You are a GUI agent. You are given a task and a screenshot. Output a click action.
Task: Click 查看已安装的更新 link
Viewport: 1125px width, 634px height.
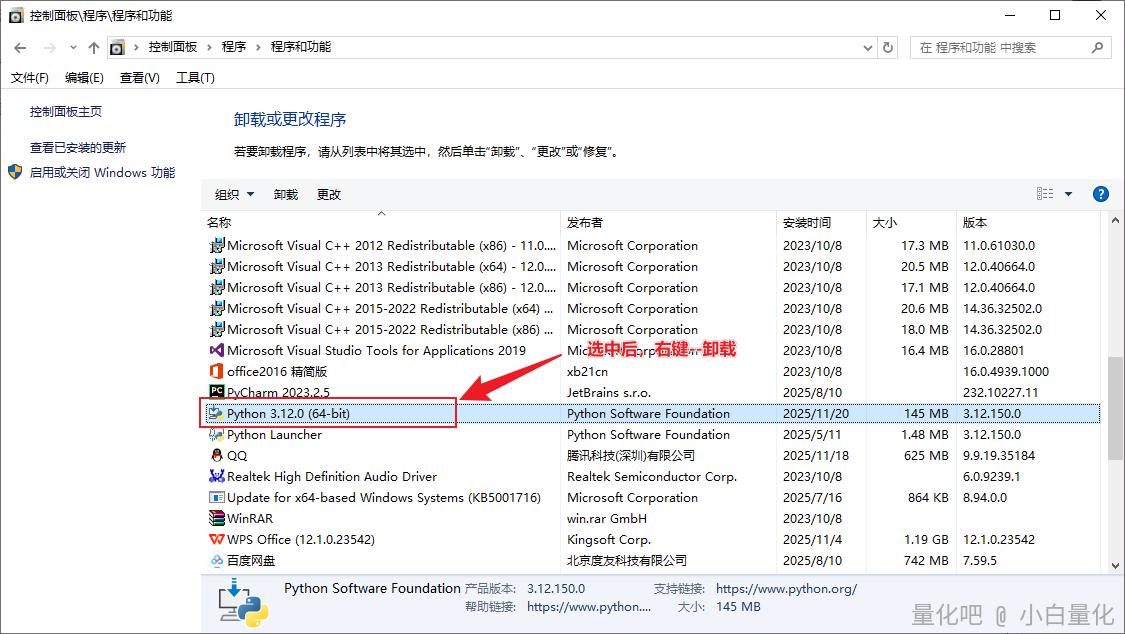[78, 147]
